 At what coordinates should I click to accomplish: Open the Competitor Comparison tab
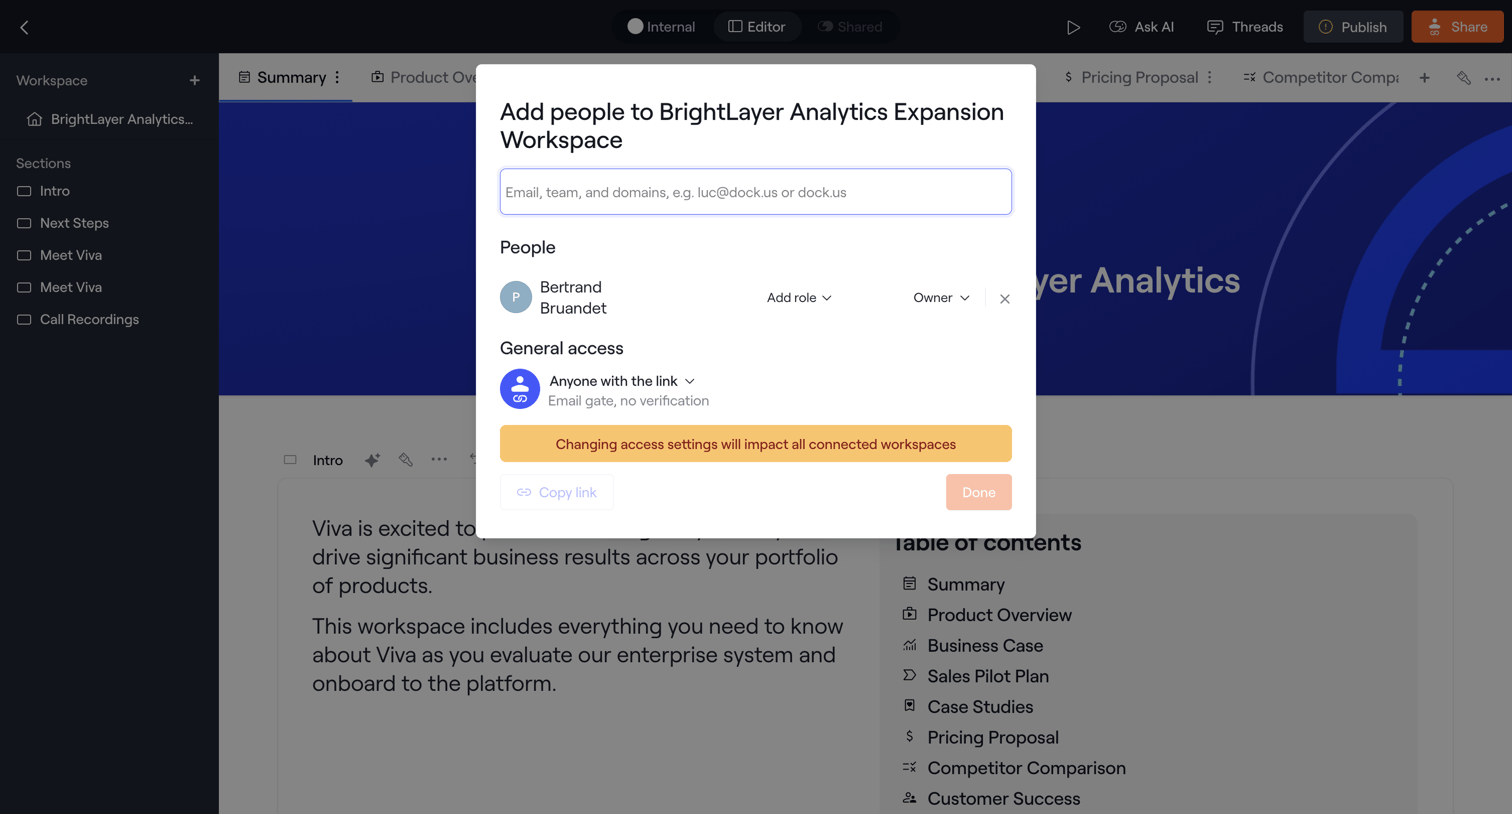[1320, 77]
